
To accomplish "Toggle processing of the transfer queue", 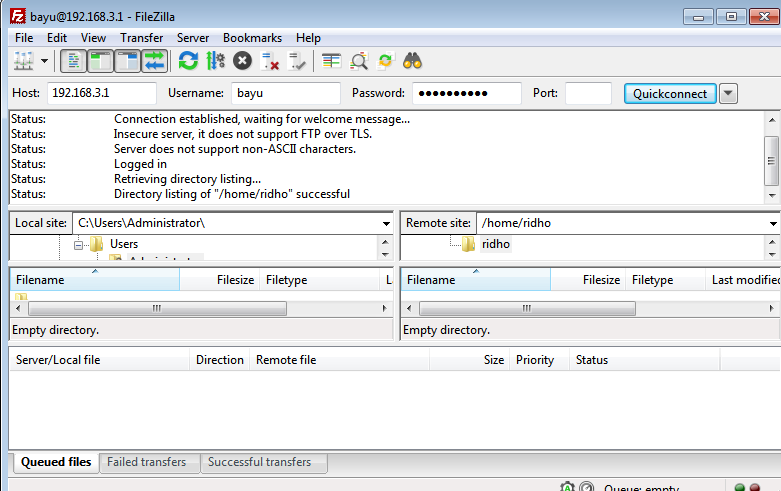I will [x=215, y=61].
